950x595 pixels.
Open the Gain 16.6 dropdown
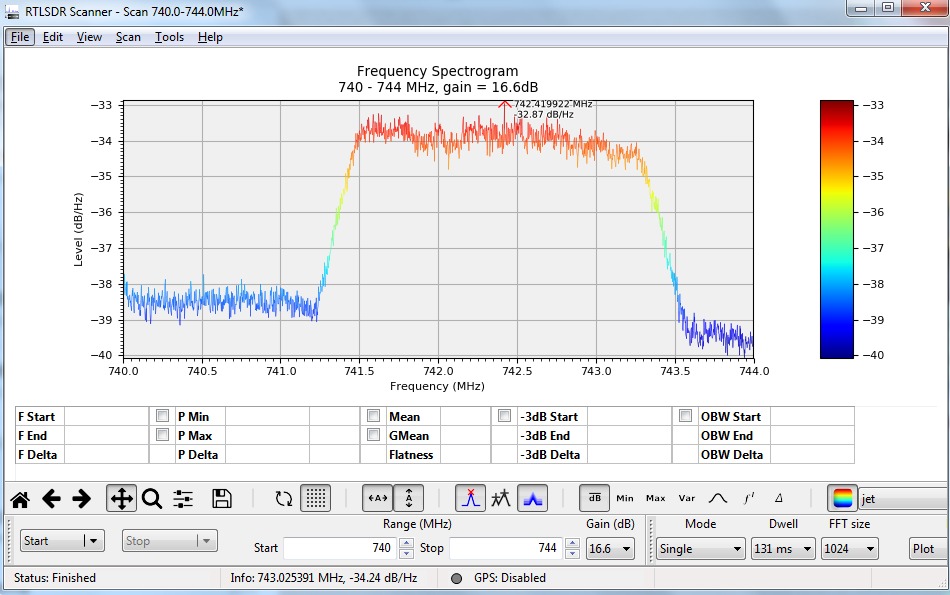click(x=610, y=549)
